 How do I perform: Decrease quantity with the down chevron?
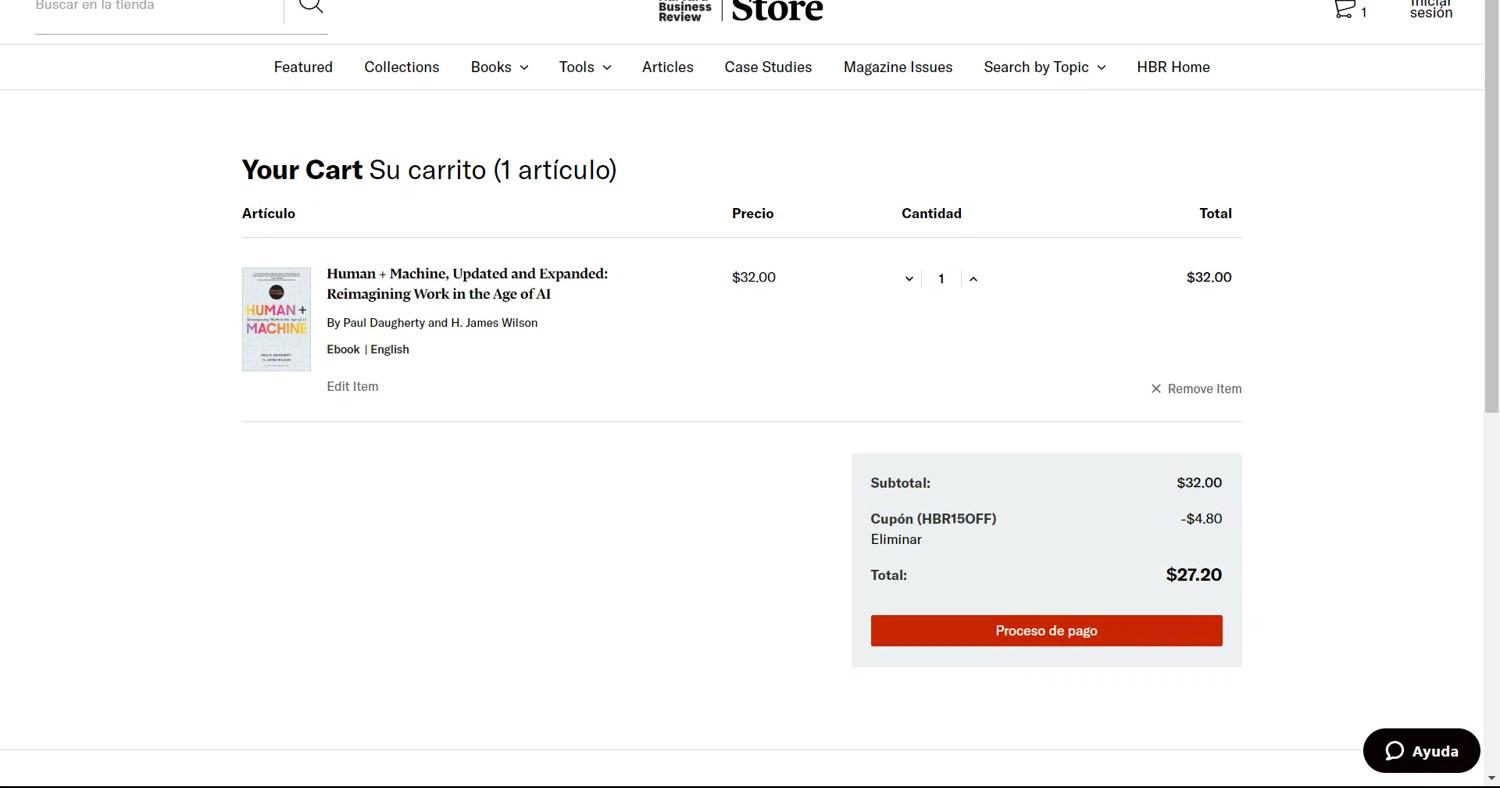point(909,279)
